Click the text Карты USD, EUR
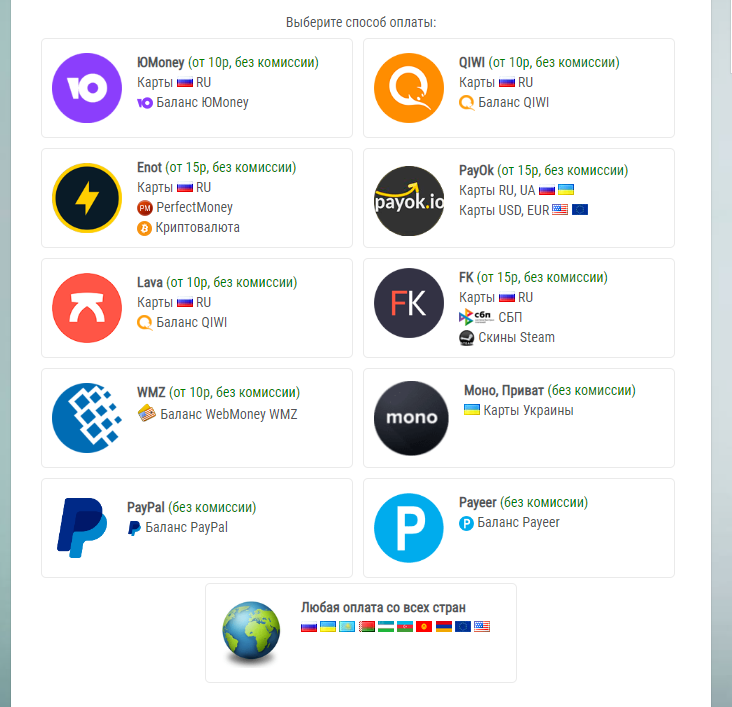Screen dimensions: 732x707 [504, 211]
